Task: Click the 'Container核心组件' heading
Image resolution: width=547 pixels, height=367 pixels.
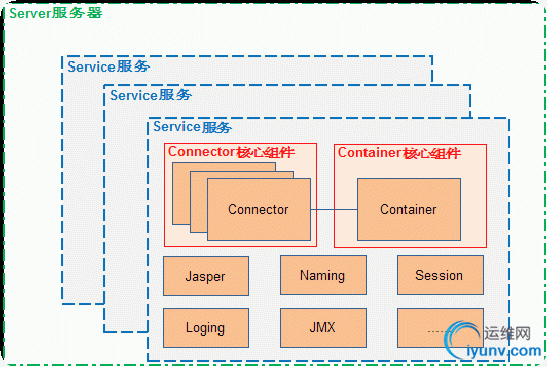Action: click(399, 153)
